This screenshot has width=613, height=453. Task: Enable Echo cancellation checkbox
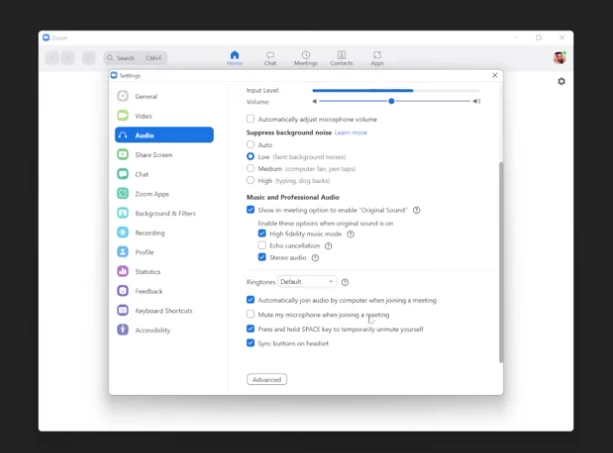262,245
